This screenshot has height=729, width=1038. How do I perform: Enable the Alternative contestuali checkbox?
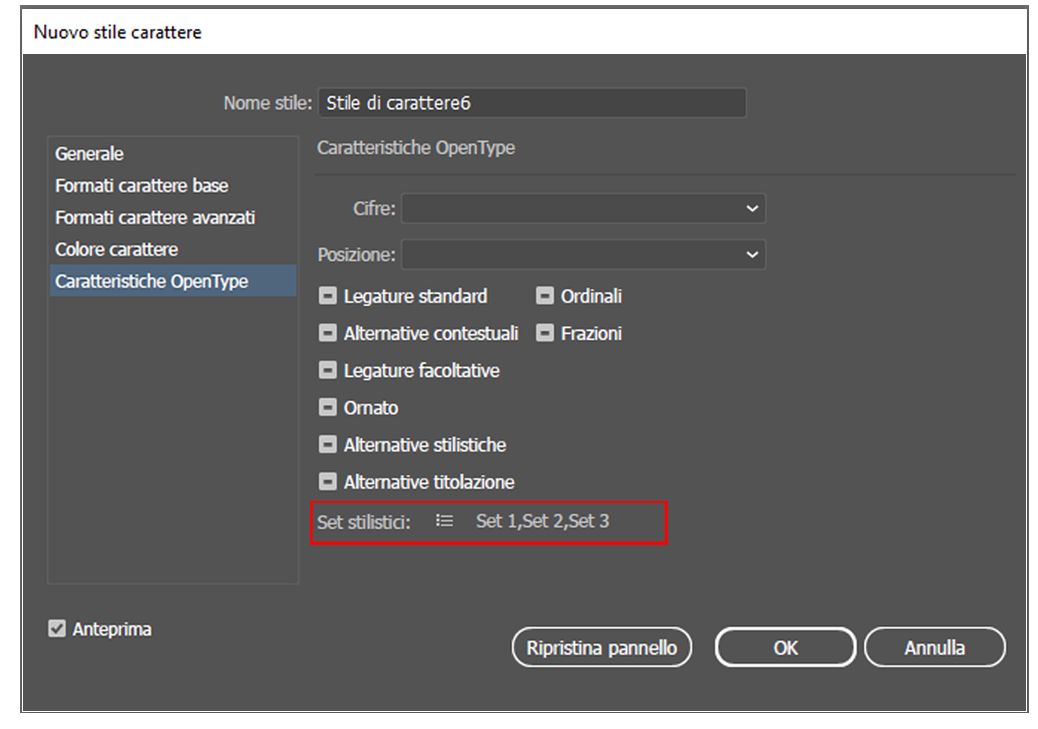[328, 333]
